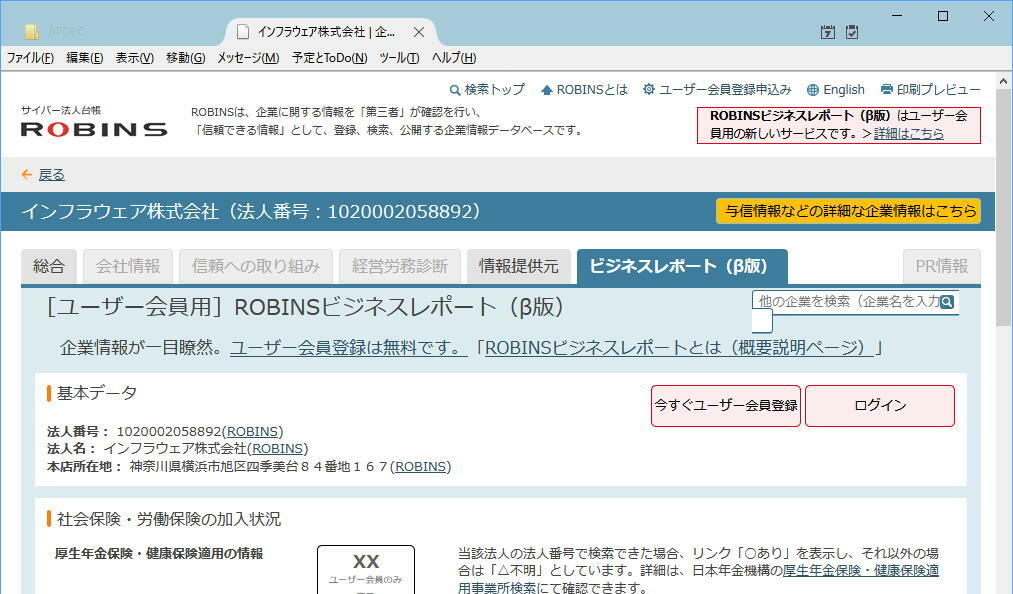Screen dimensions: 1013x594
Task: Click the サイバー法人台帳 caption text
Action: [61, 111]
